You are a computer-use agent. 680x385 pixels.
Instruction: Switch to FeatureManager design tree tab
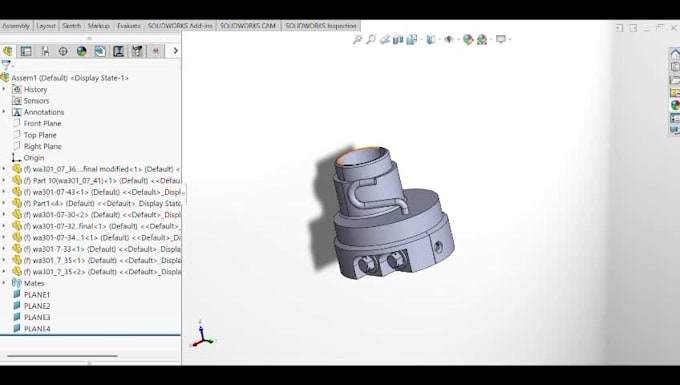8,51
